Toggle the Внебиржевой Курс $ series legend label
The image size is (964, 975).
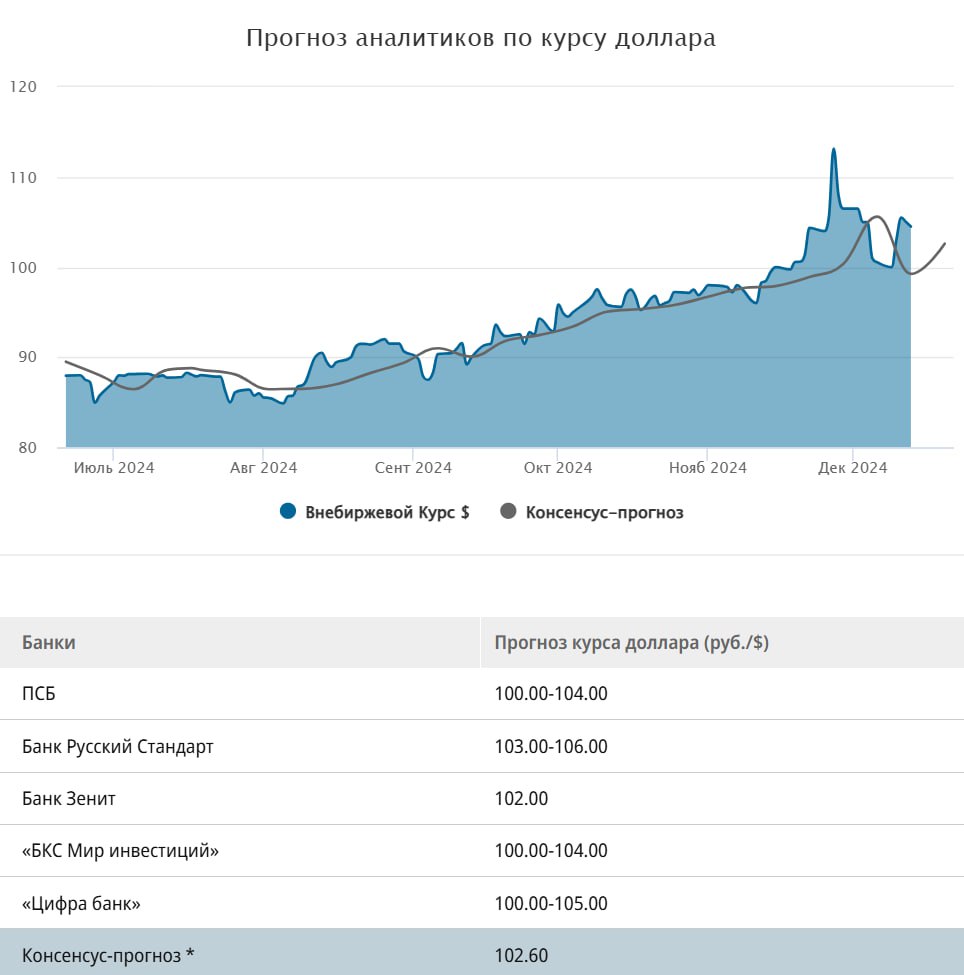coord(387,512)
